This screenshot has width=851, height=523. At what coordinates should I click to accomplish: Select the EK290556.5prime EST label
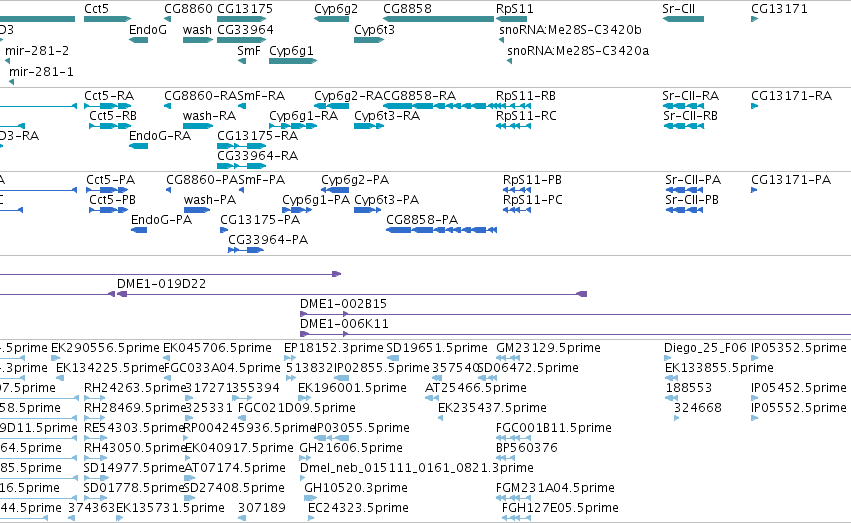pos(105,348)
